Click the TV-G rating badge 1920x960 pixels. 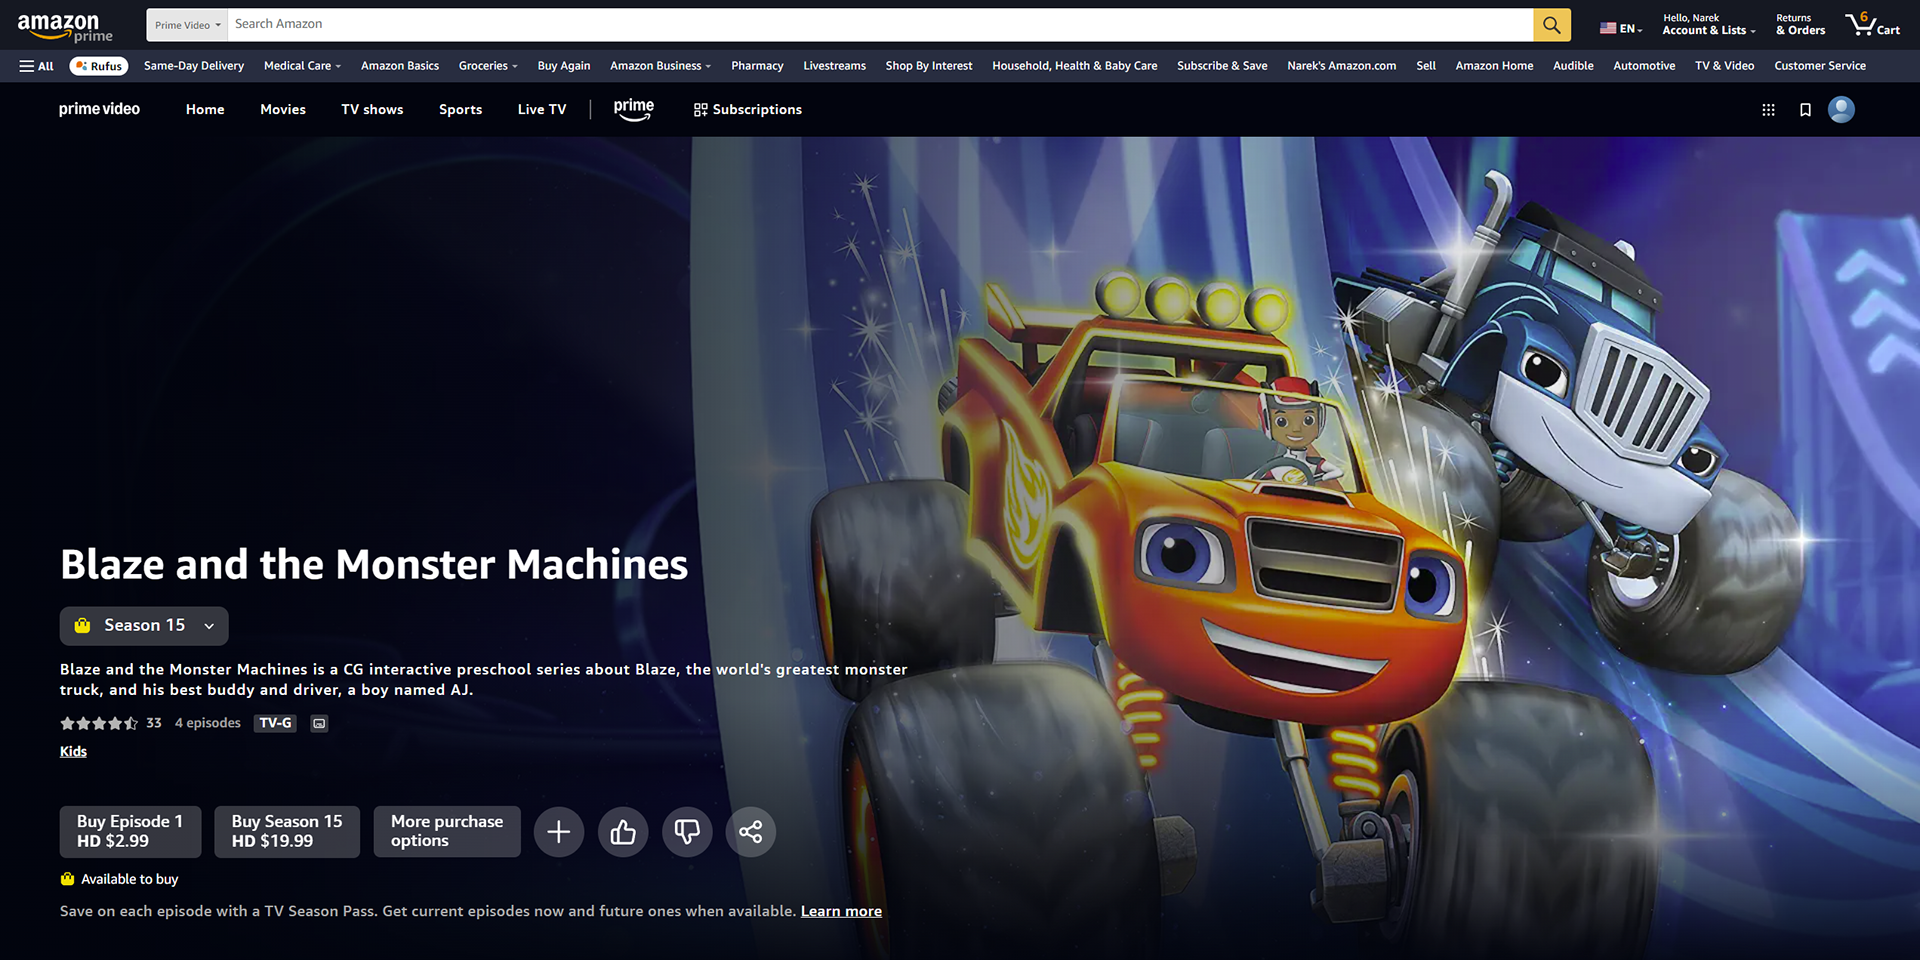275,723
